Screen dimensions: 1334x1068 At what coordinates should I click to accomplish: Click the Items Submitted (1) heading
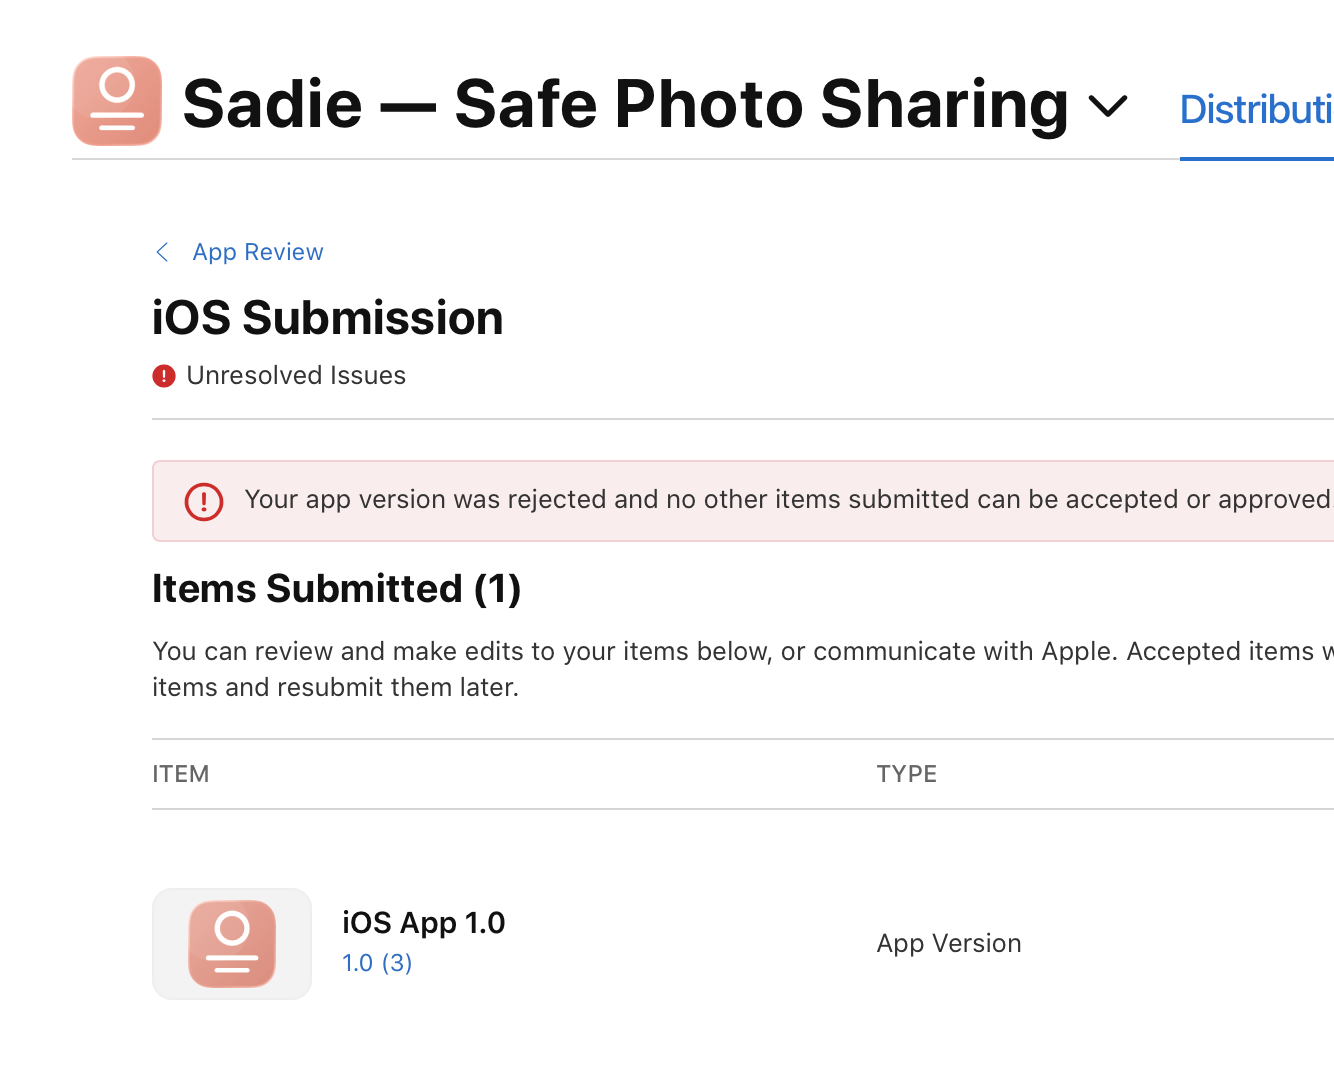pyautogui.click(x=337, y=589)
